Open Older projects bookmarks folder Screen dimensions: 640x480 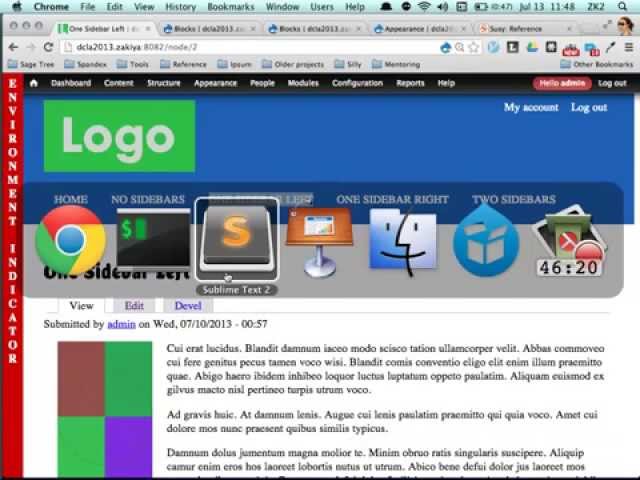[x=293, y=64]
